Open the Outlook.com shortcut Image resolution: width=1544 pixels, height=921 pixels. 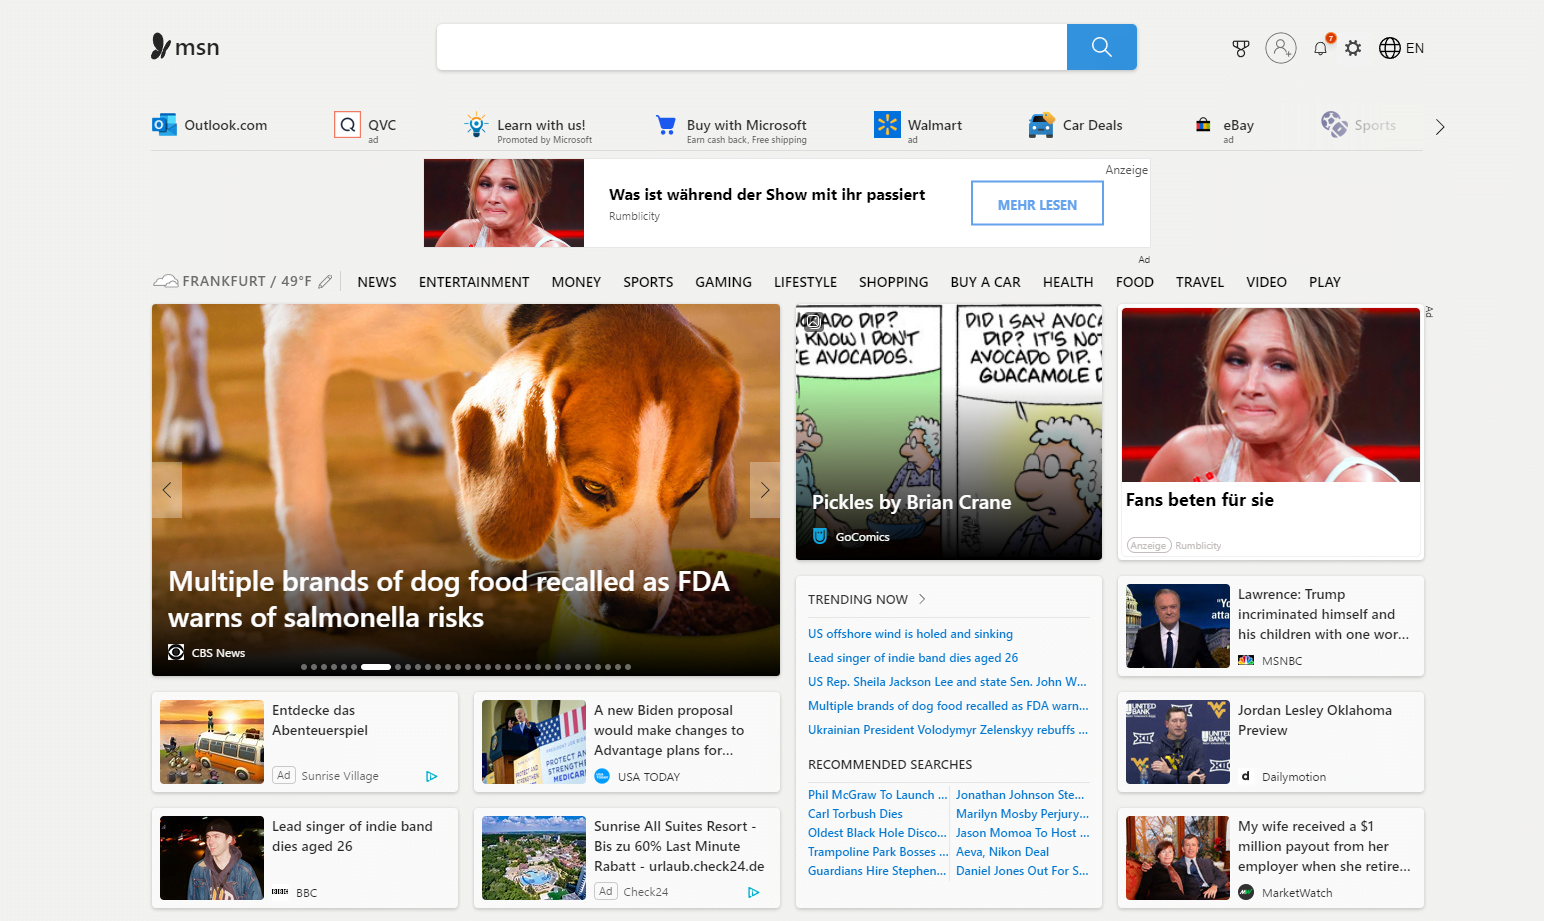coord(210,125)
